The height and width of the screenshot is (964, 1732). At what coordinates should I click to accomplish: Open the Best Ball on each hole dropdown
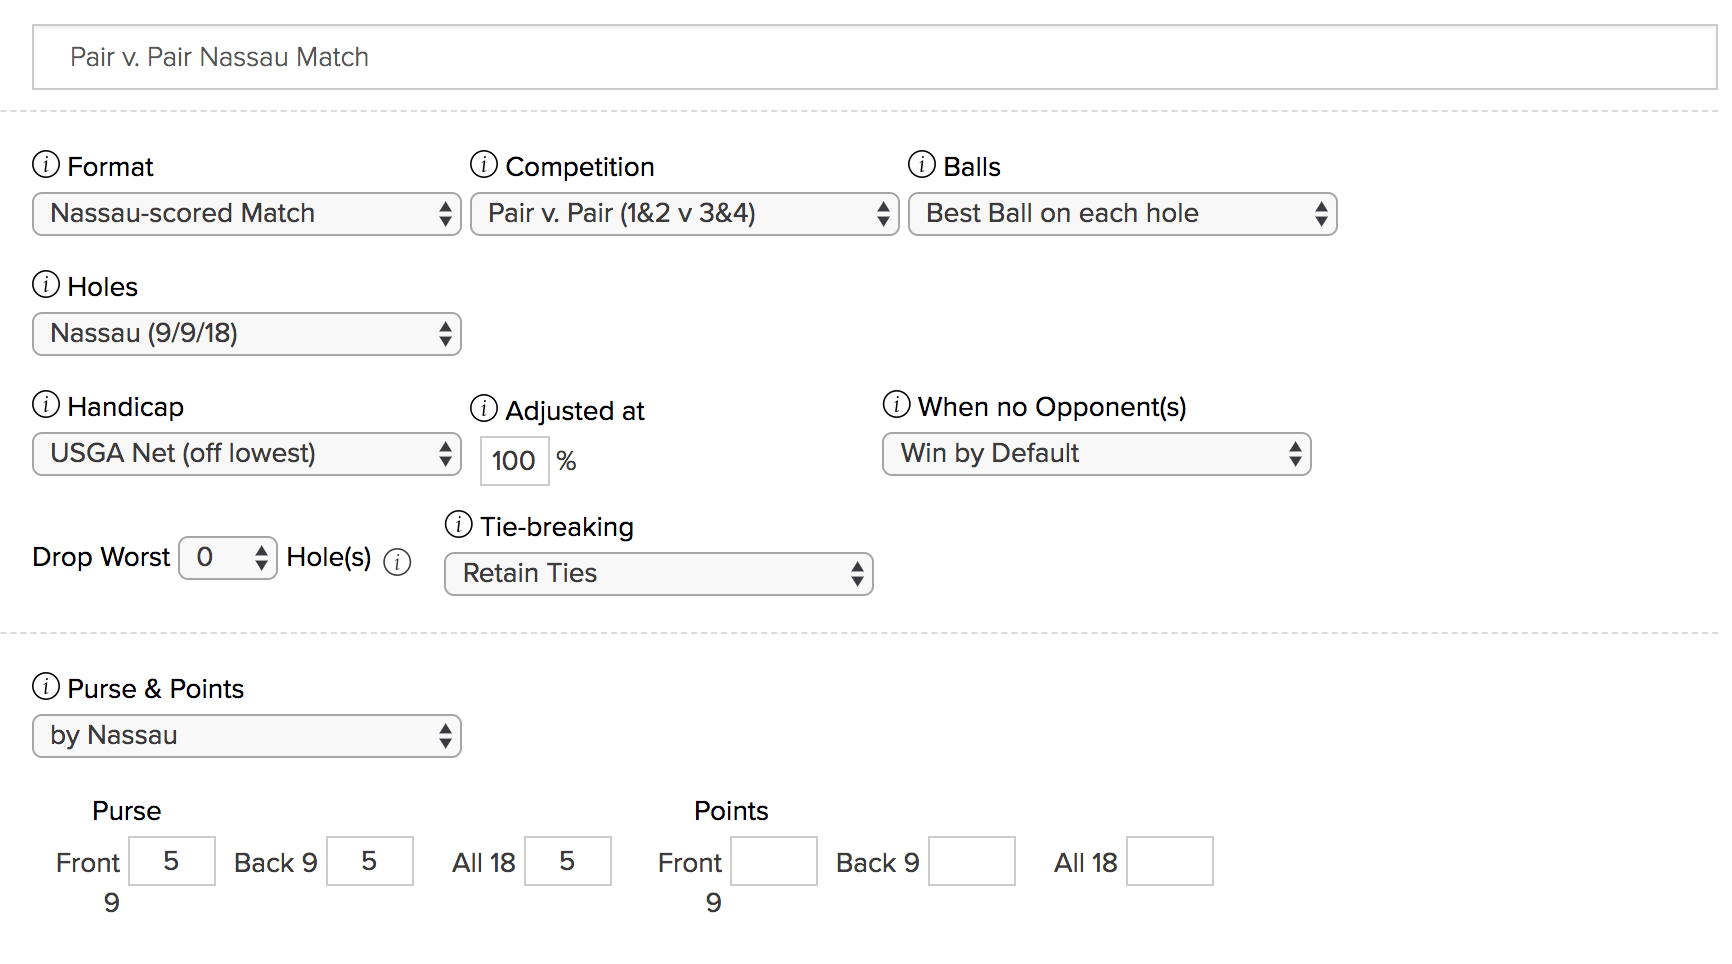click(1122, 214)
